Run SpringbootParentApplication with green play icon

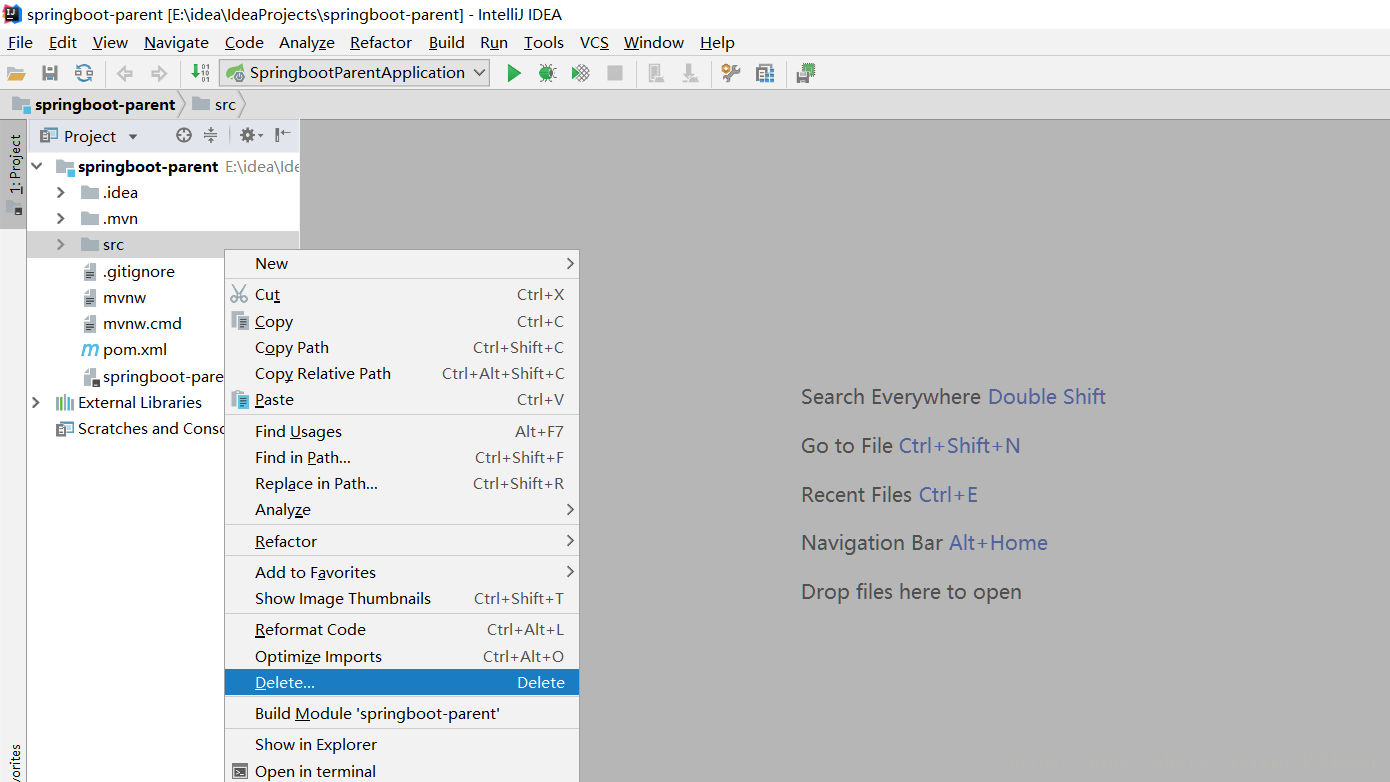tap(514, 73)
